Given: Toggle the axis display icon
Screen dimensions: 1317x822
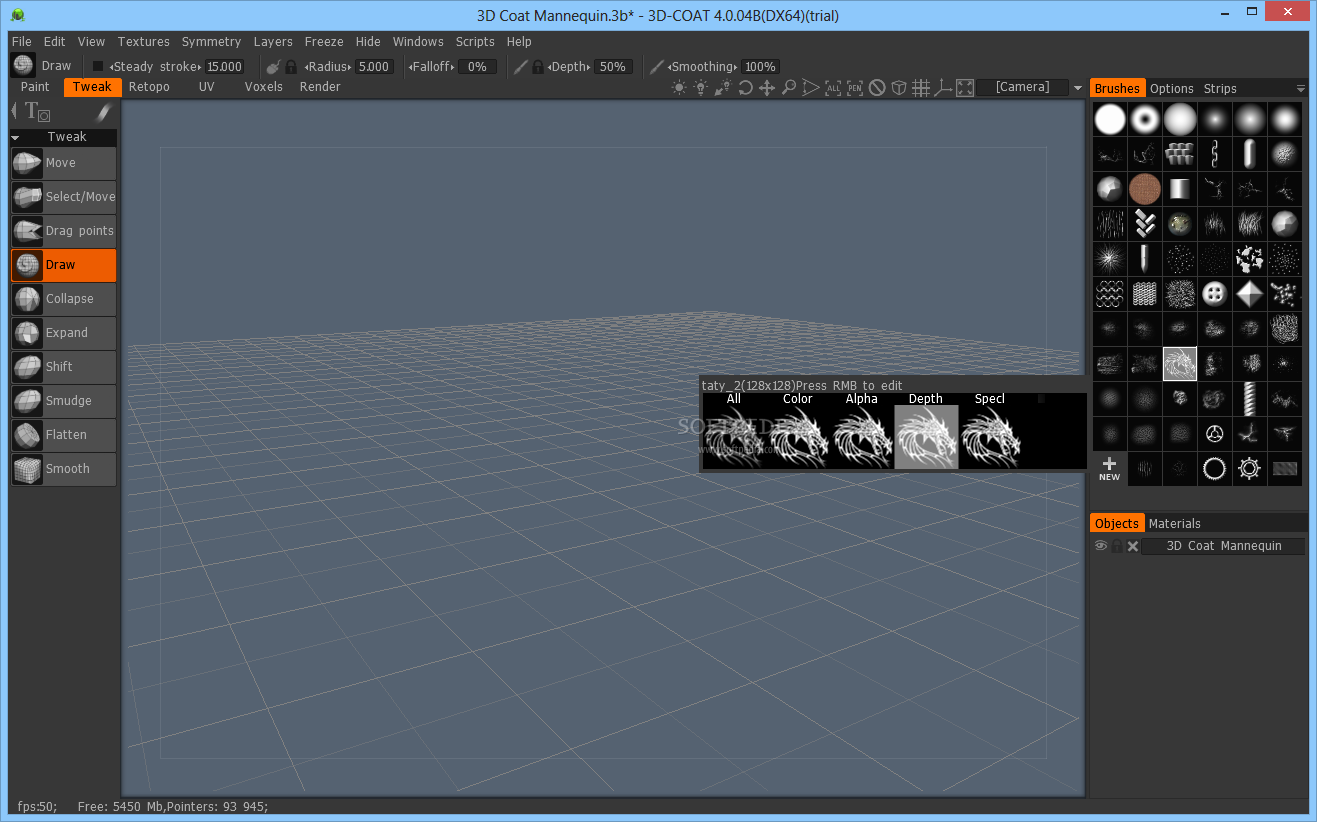Looking at the screenshot, I should 943,88.
